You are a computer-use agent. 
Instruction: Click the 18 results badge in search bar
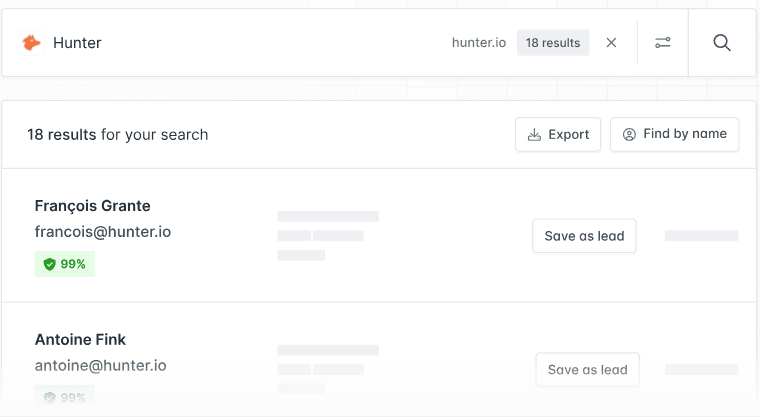pyautogui.click(x=553, y=43)
